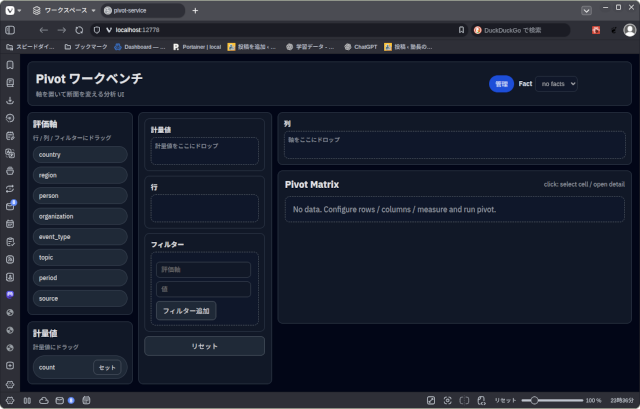Click the browser reload button
The image size is (640, 409).
[x=79, y=30]
